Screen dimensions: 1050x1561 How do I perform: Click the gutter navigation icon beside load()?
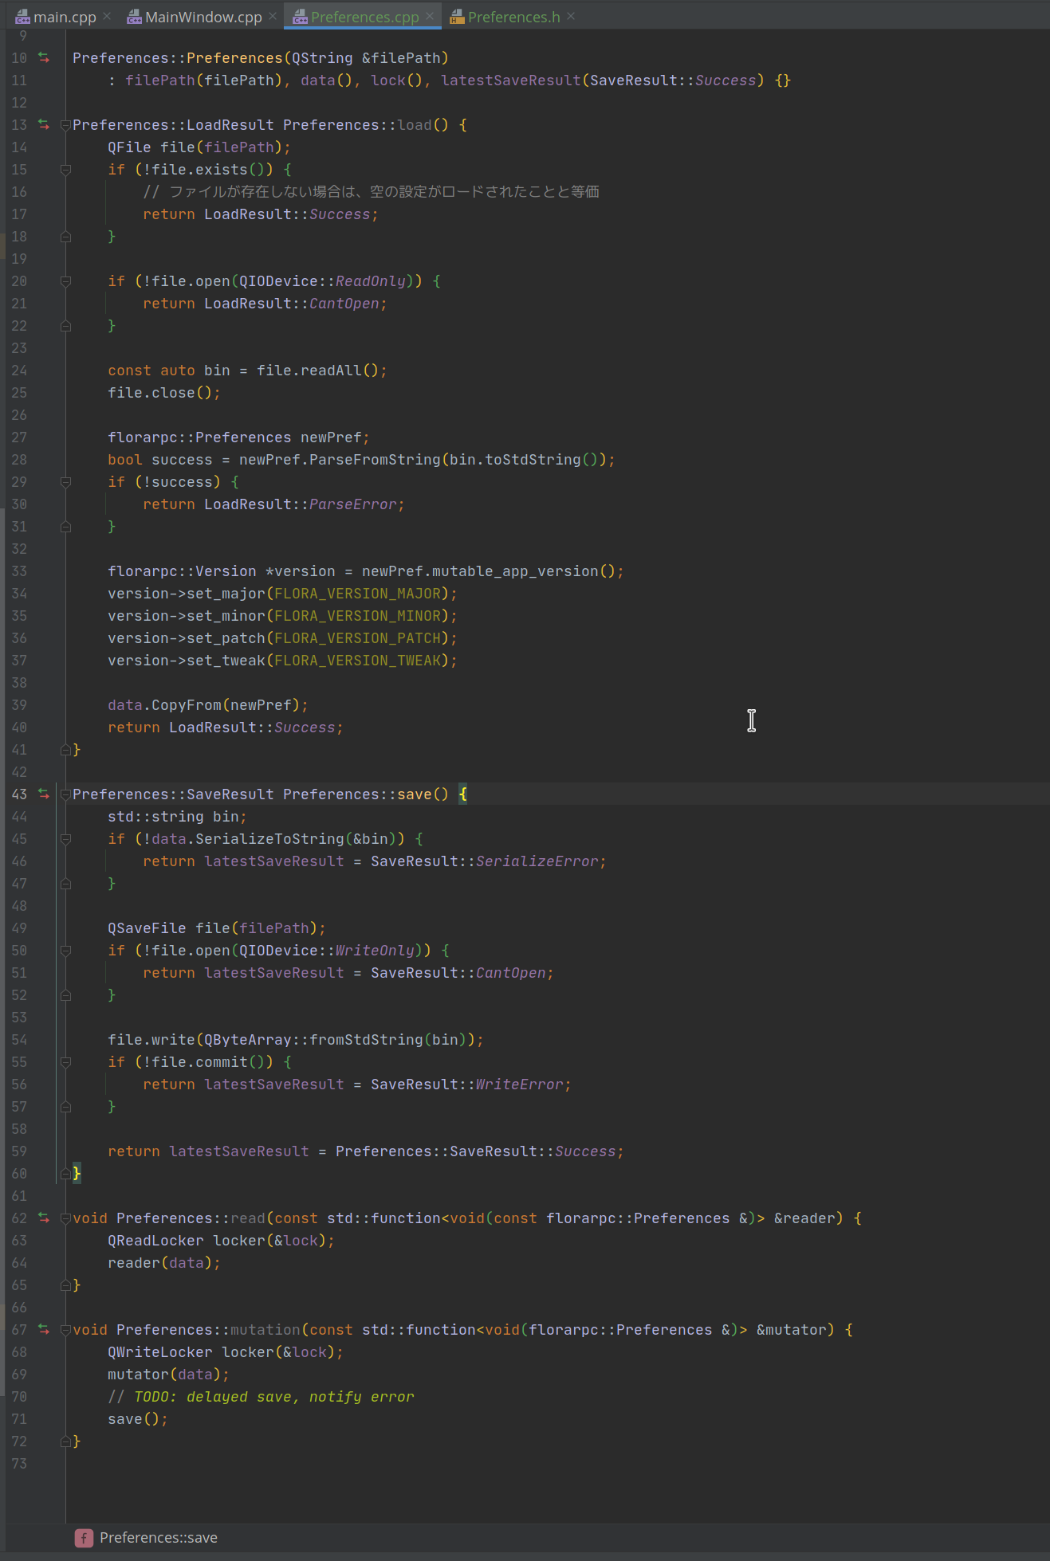(x=44, y=125)
